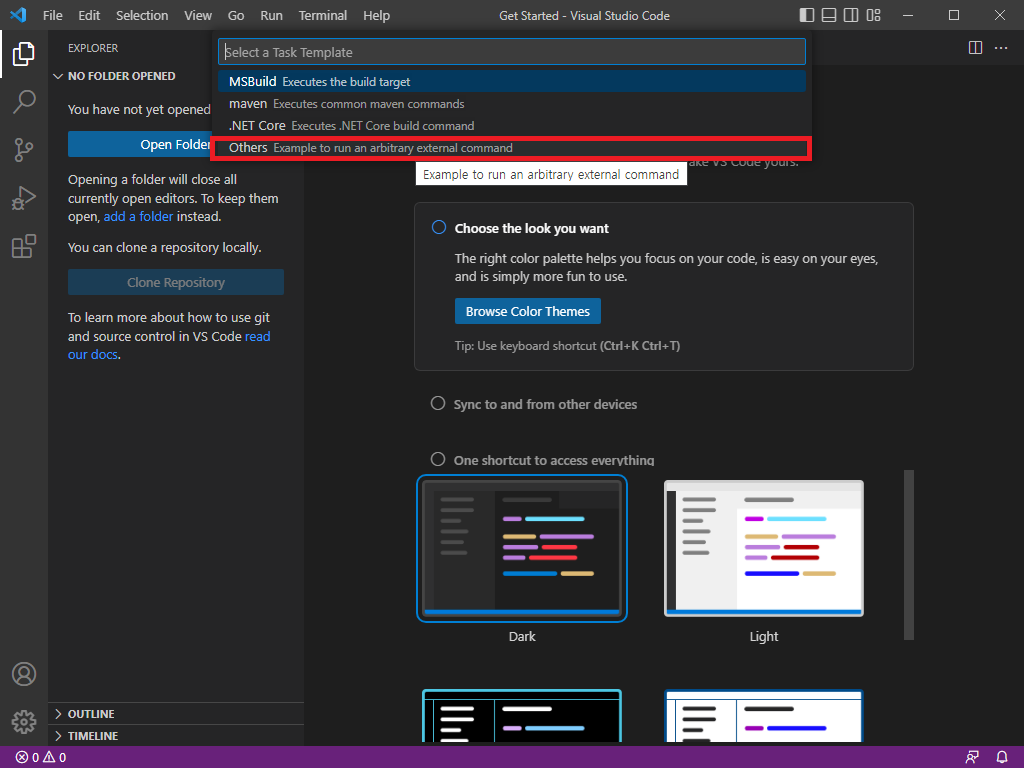The image size is (1024, 768).
Task: Open the feedback icon in status bar
Action: tap(972, 758)
